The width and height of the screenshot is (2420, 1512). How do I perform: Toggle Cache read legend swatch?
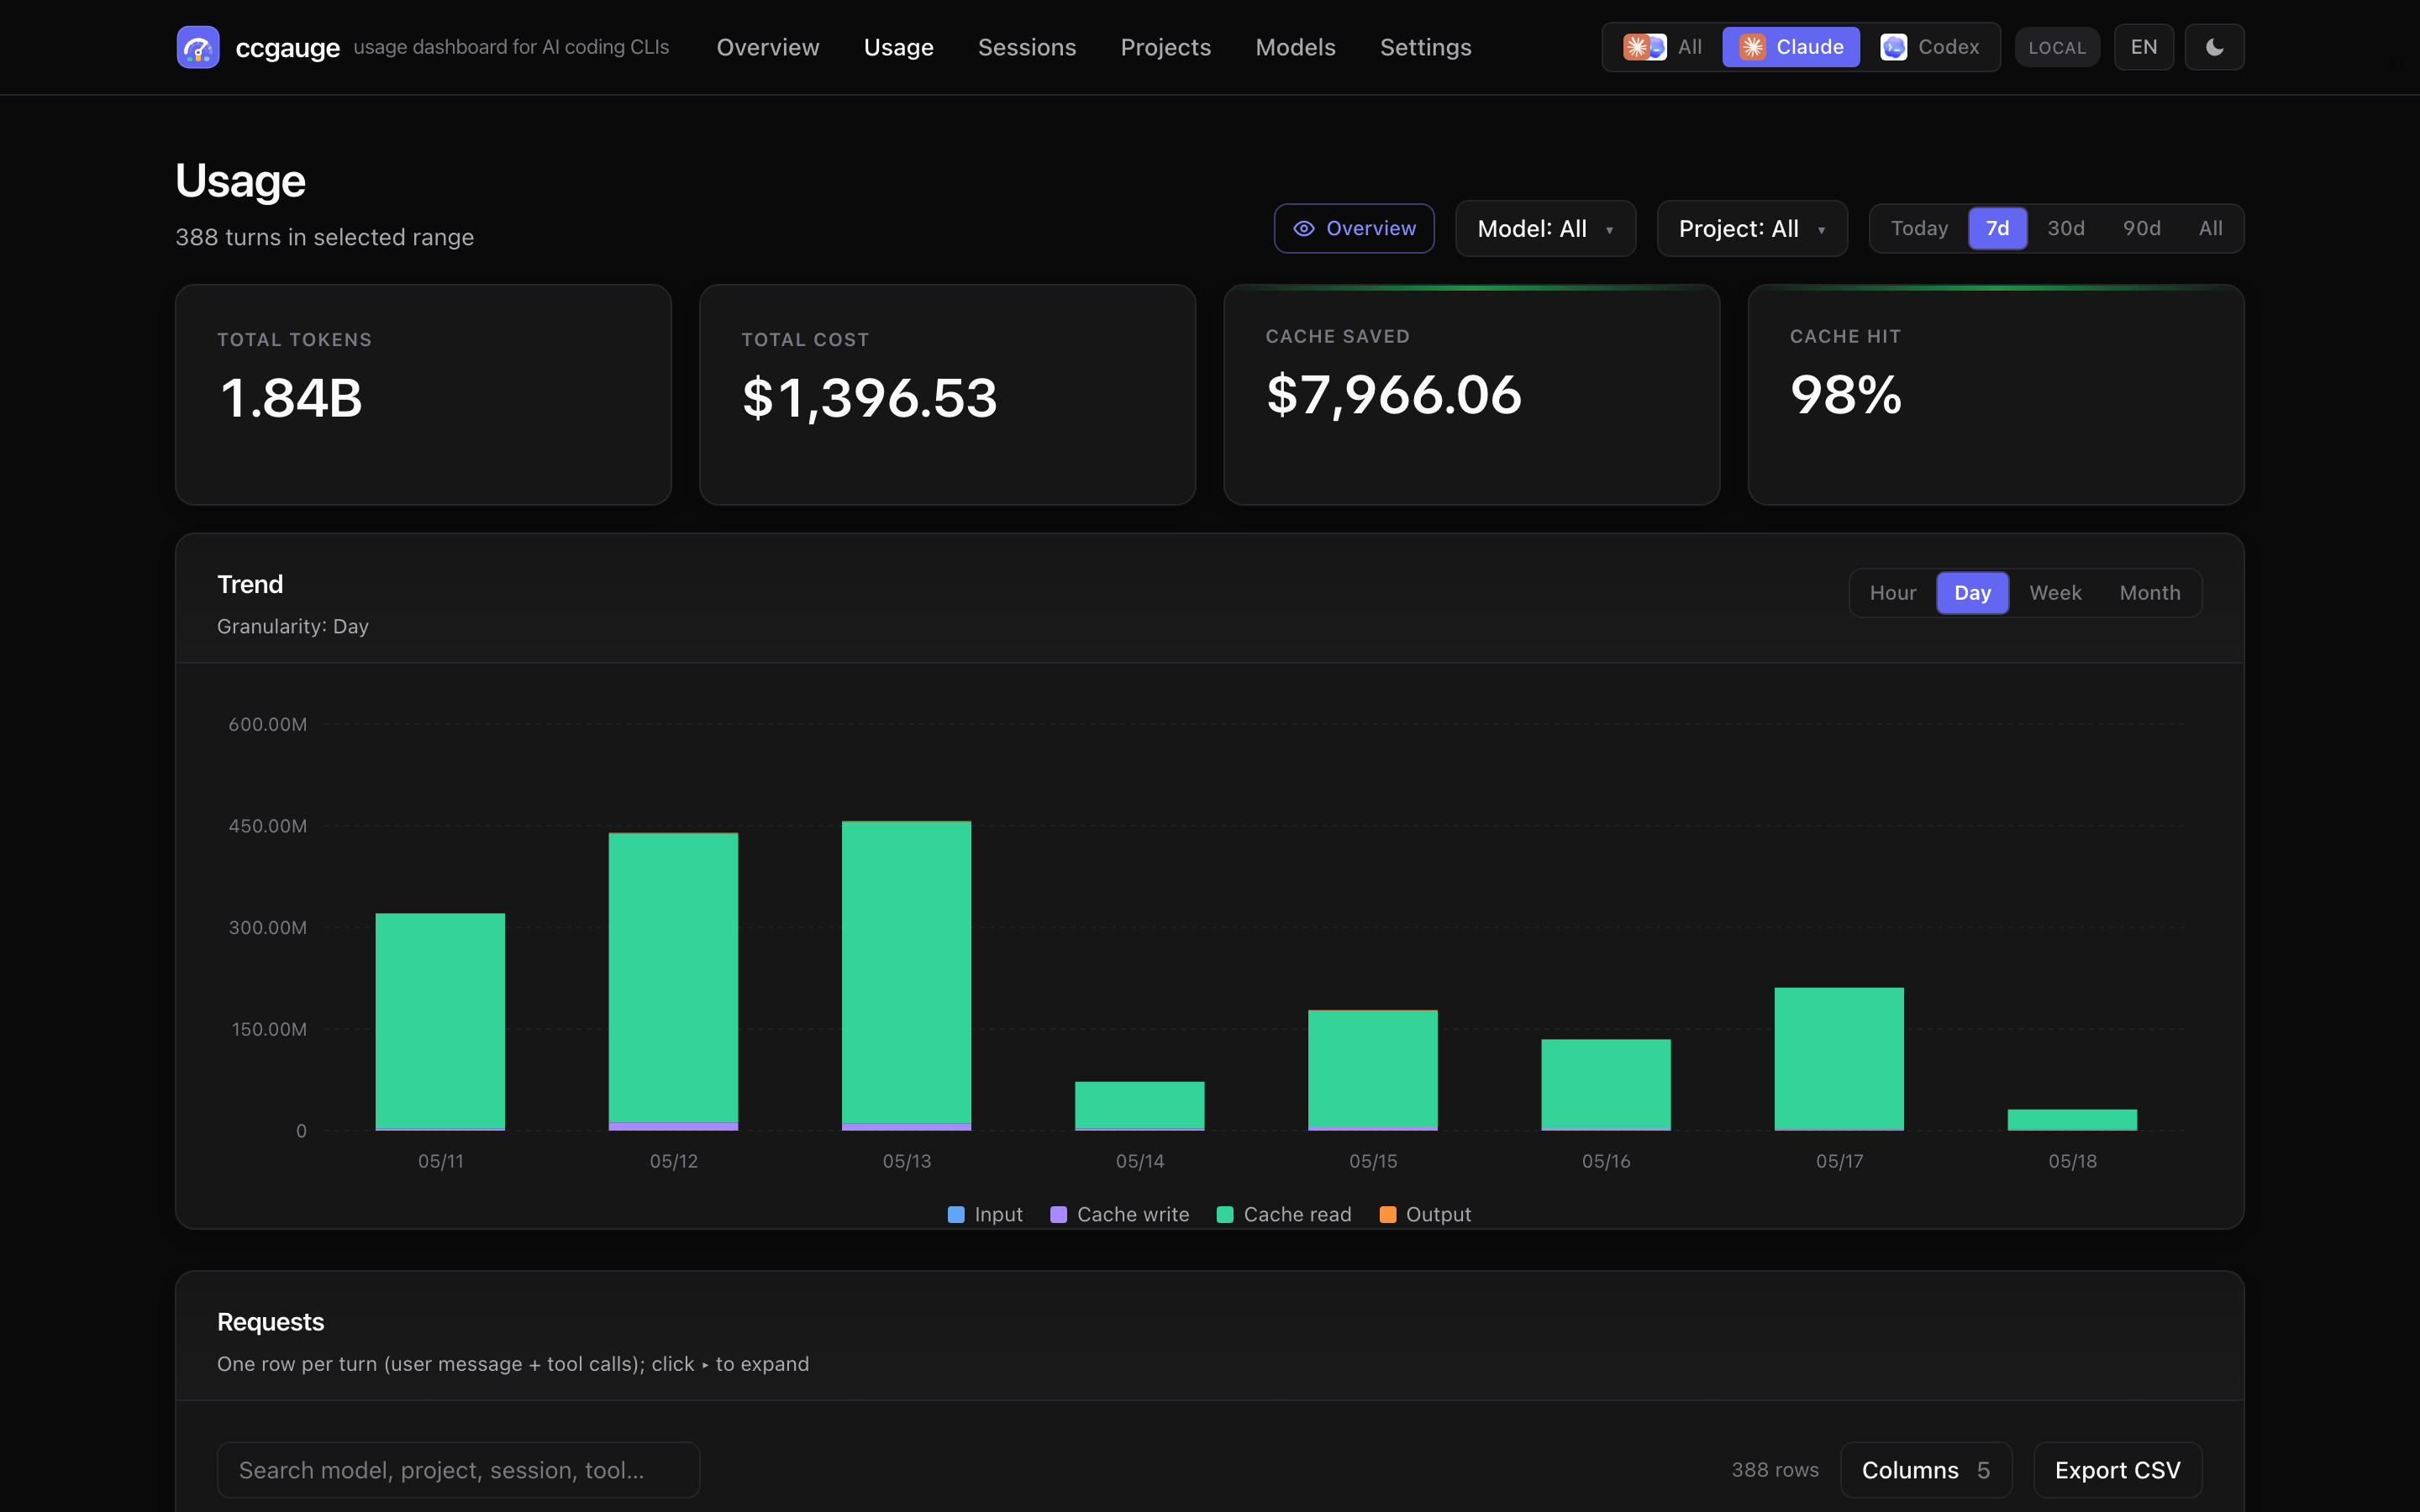1225,1214
